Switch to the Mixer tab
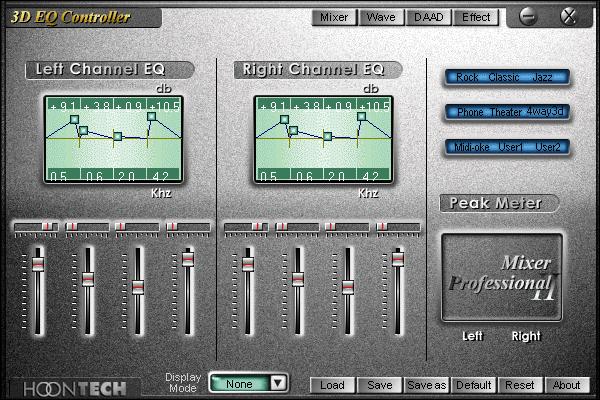 coord(334,18)
